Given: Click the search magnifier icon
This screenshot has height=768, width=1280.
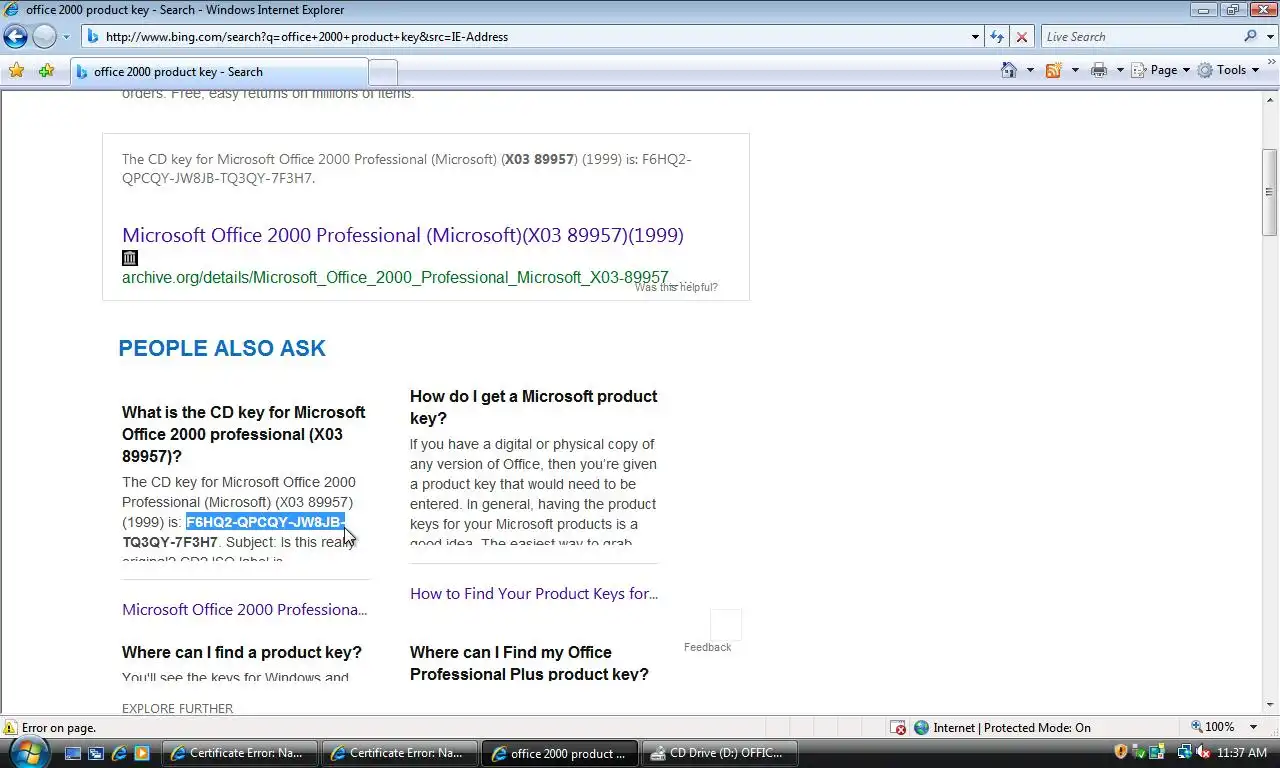Looking at the screenshot, I should (1251, 37).
